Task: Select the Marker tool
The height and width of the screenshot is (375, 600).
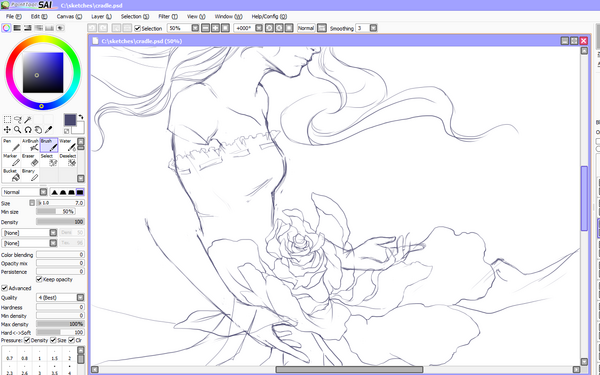Action: tap(11, 160)
